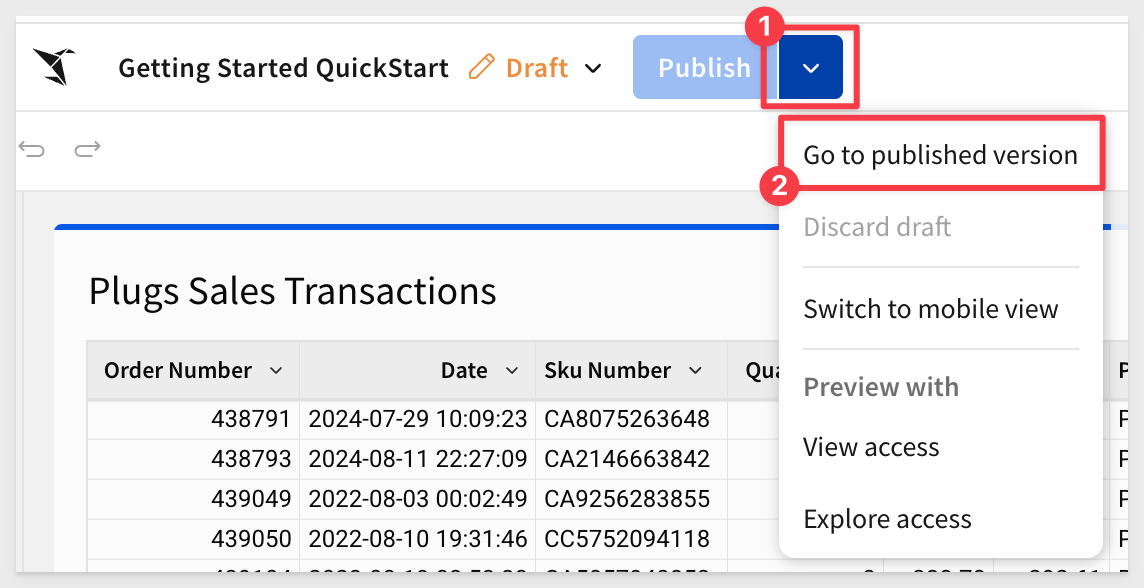Viewport: 1144px width, 588px height.
Task: Click the Sigma bird logo icon
Action: point(54,66)
